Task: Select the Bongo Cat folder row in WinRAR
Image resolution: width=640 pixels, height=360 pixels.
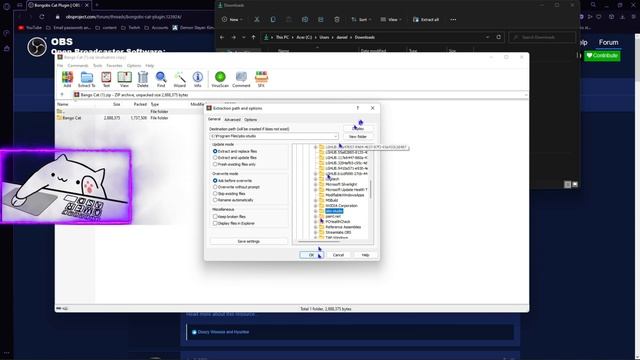Action: [x=129, y=118]
